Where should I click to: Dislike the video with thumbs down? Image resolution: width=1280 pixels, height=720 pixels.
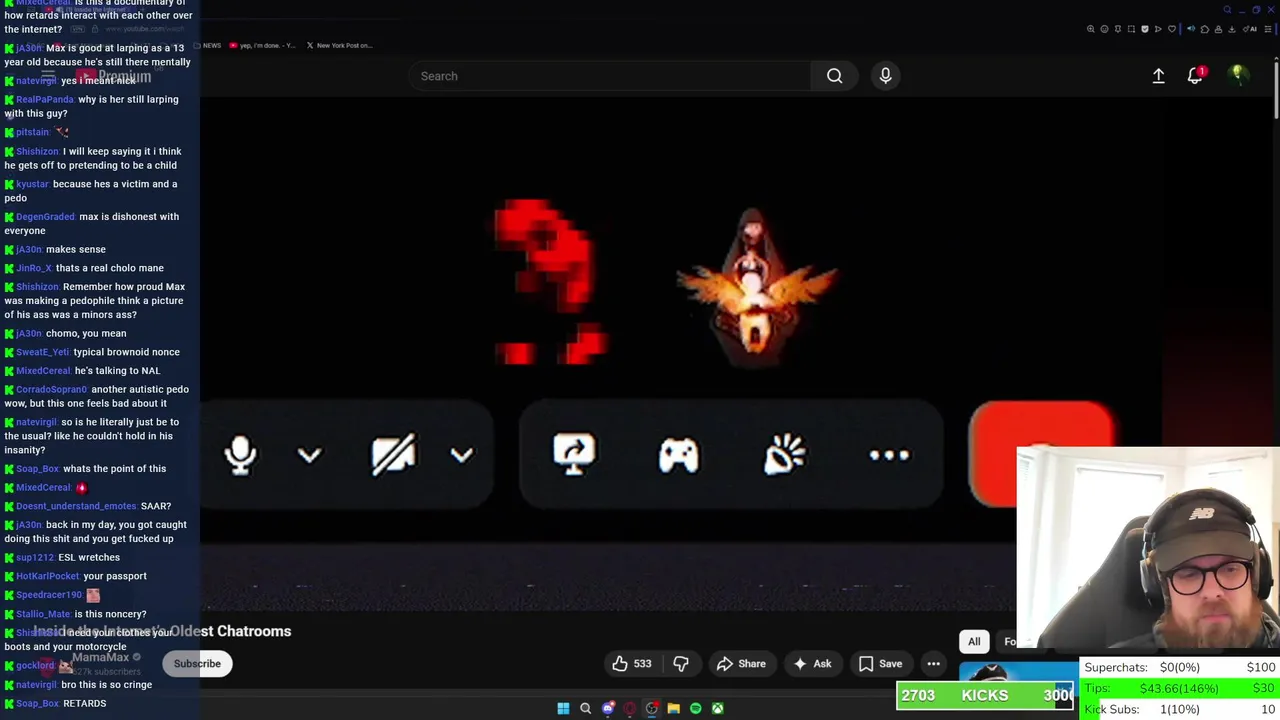coord(681,663)
